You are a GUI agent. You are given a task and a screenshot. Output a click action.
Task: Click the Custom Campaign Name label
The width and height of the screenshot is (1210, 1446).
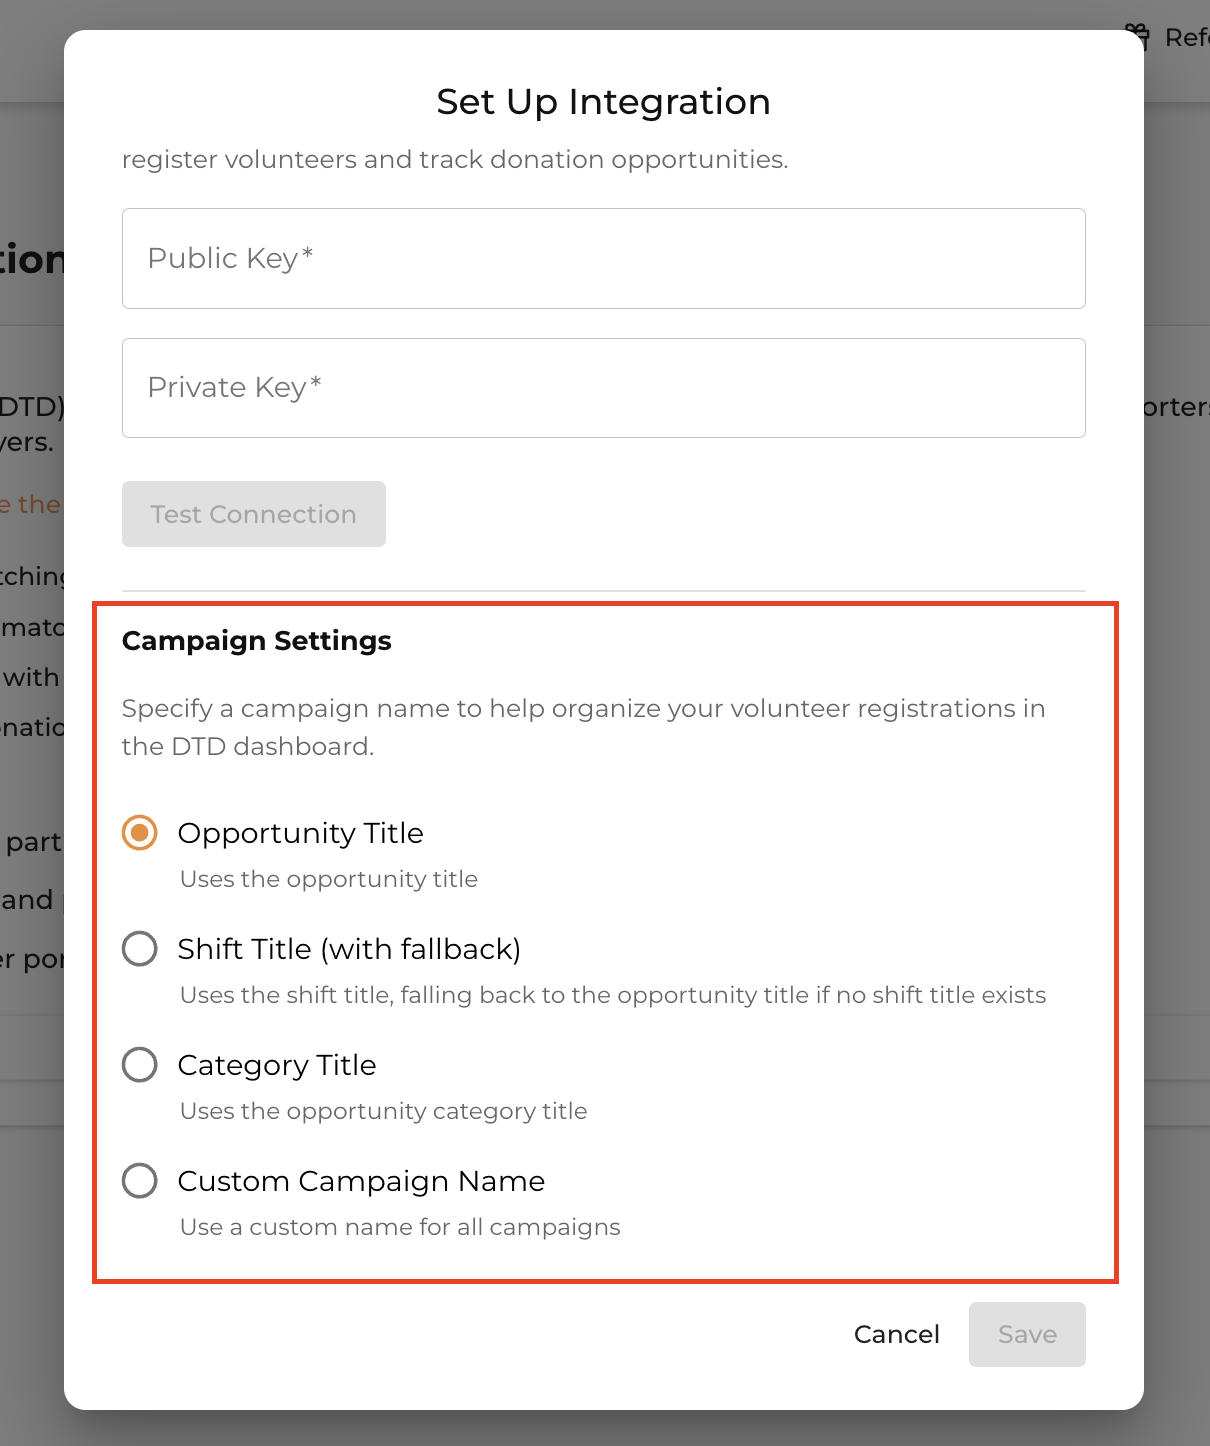tap(361, 1181)
